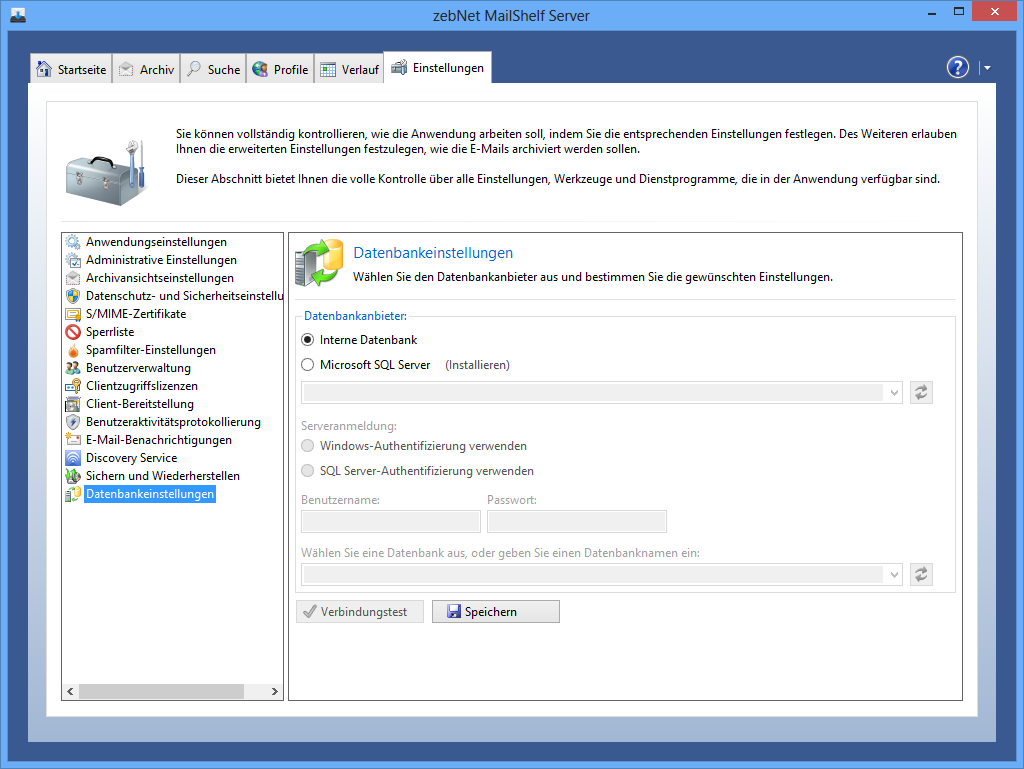The image size is (1024, 769).
Task: Select E-Mail-Benachrichtigungen entry
Action: 159,440
